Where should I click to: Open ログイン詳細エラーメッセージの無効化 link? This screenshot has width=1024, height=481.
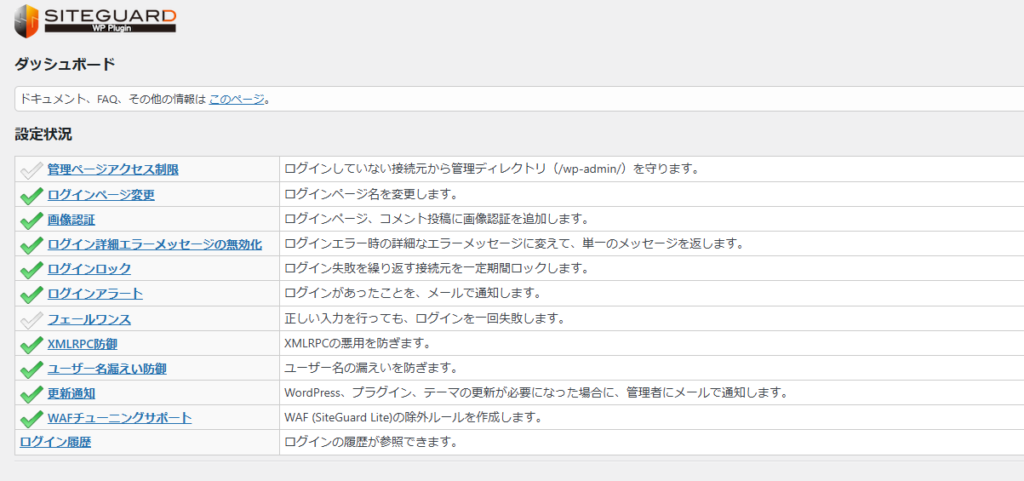tap(154, 244)
